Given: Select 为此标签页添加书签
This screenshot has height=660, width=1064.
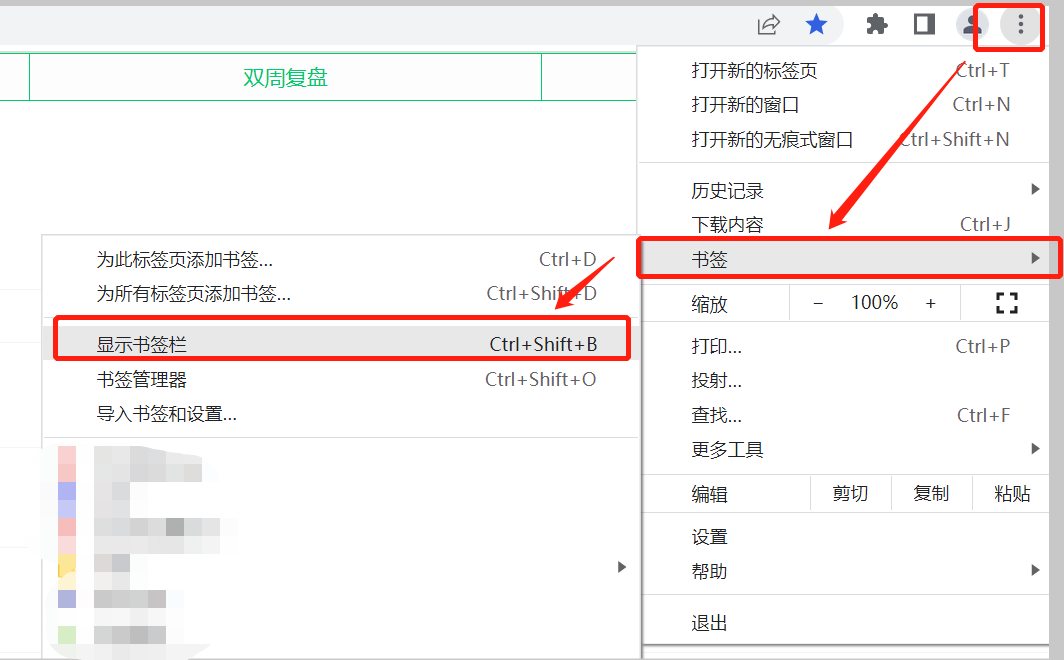Looking at the screenshot, I should (x=184, y=260).
